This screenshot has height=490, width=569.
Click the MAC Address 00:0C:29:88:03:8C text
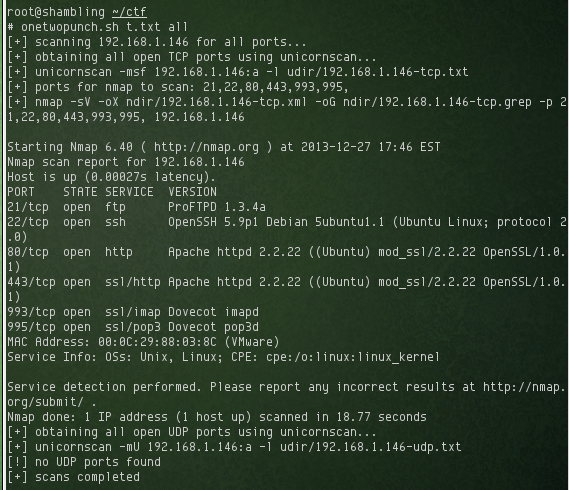[x=143, y=342]
